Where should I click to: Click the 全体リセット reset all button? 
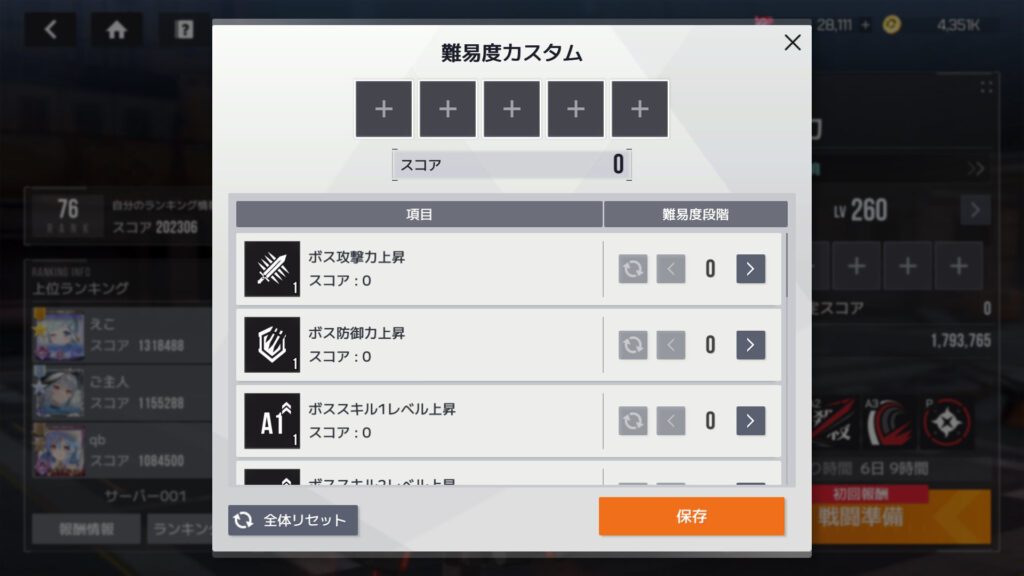point(293,520)
